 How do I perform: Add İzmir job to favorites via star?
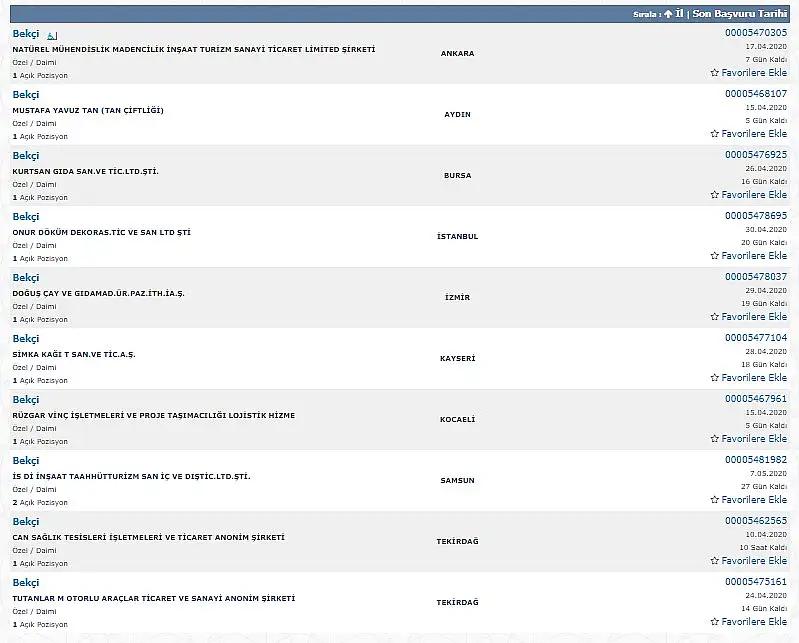pos(714,317)
